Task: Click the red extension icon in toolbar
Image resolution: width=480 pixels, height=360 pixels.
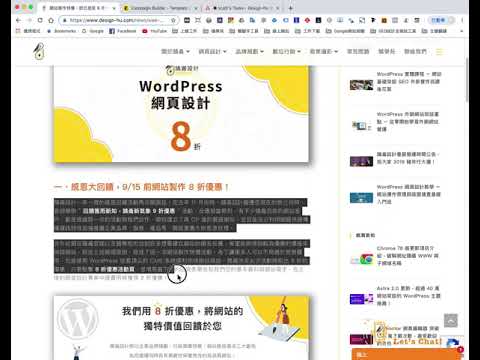Action: (x=307, y=20)
